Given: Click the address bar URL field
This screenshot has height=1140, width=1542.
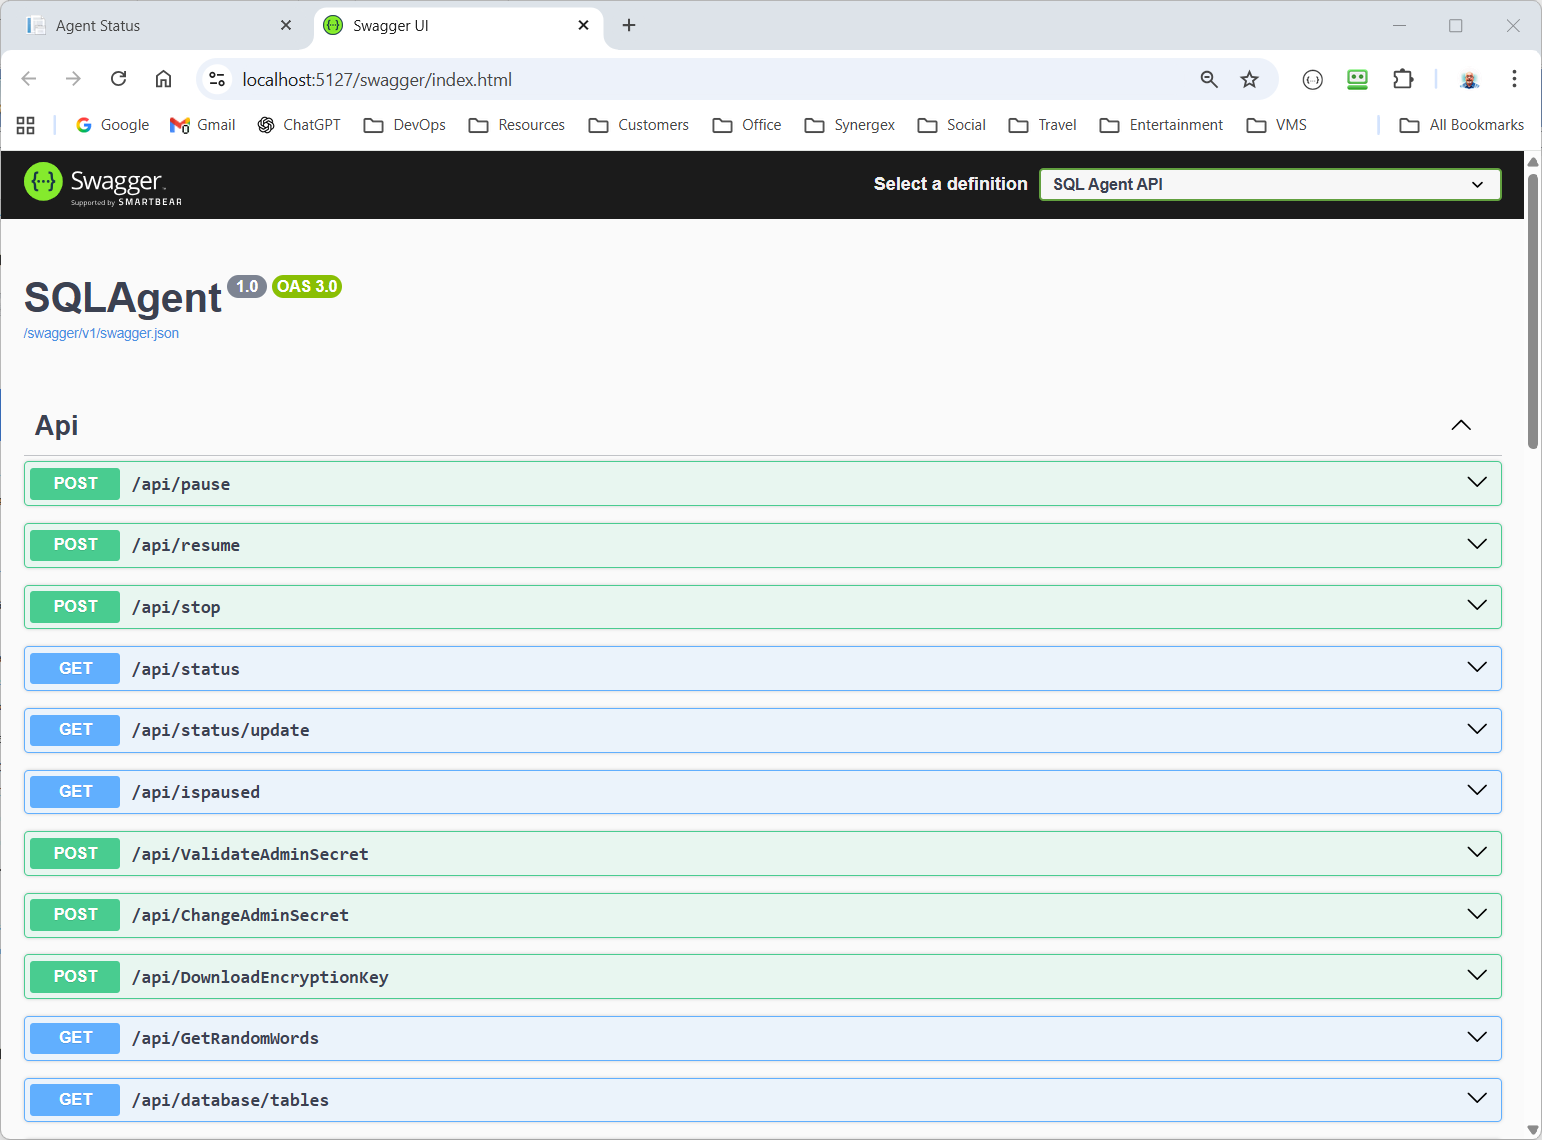Looking at the screenshot, I should (700, 80).
